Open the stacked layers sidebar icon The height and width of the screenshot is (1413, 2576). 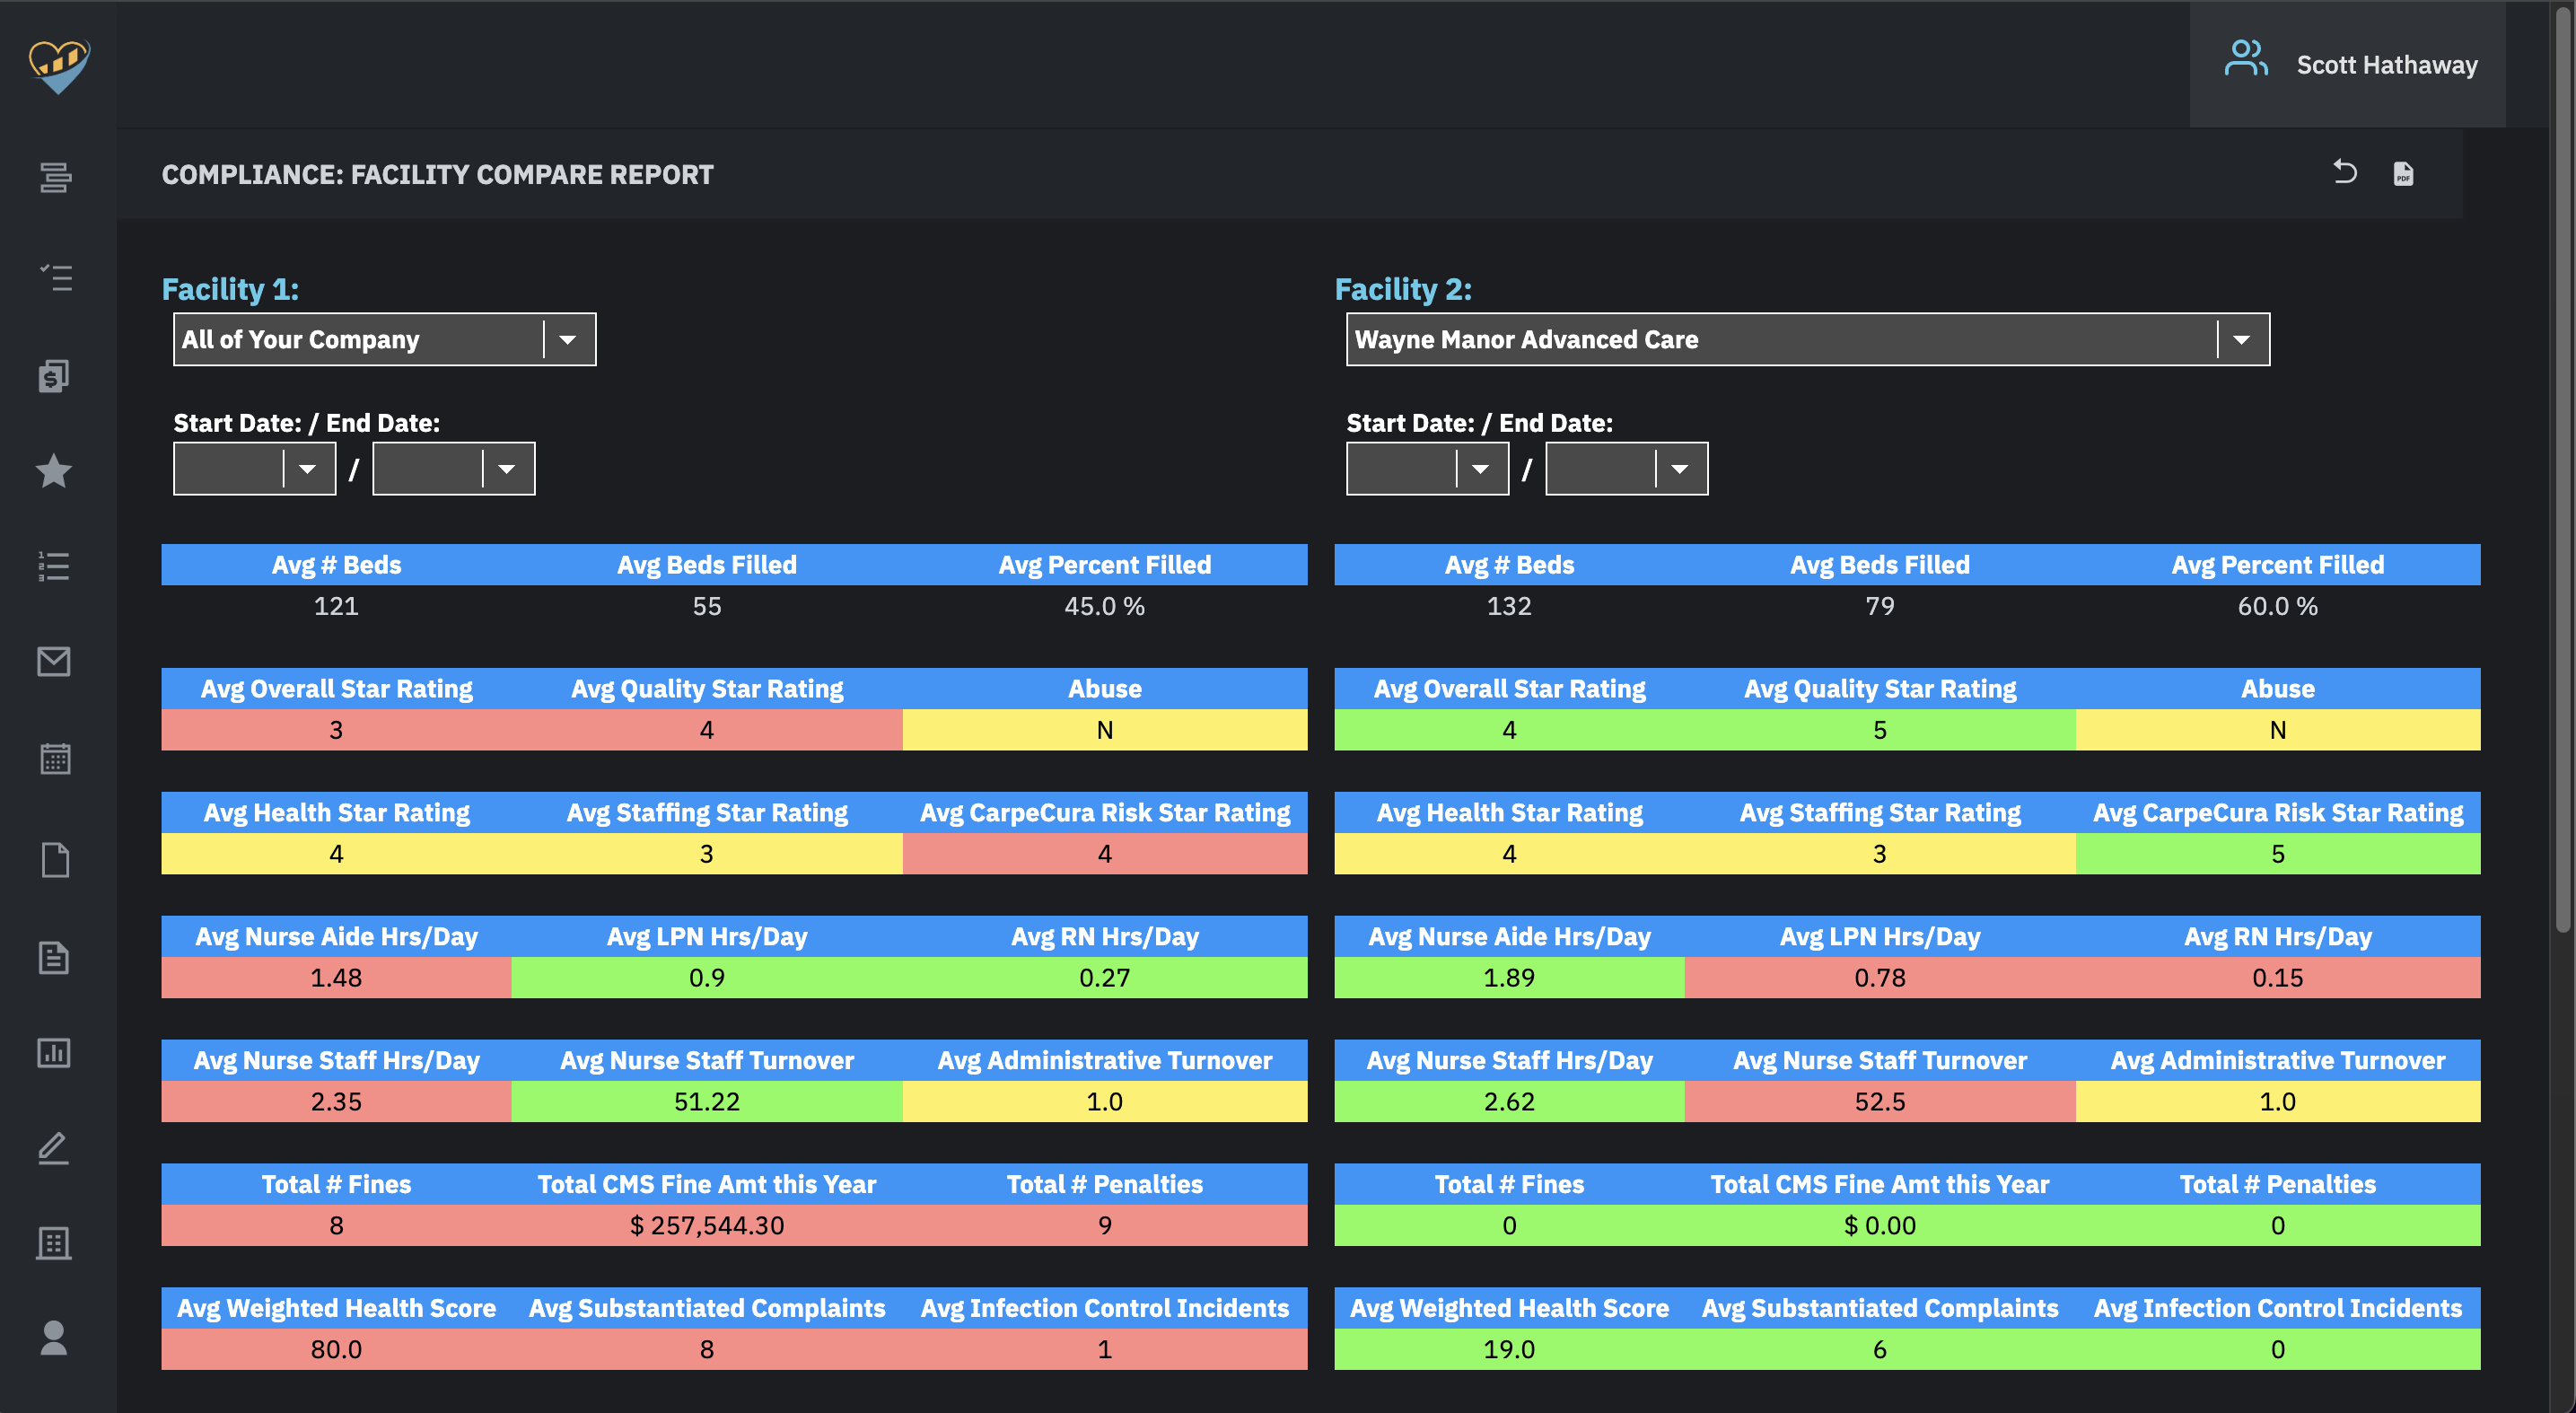point(55,178)
